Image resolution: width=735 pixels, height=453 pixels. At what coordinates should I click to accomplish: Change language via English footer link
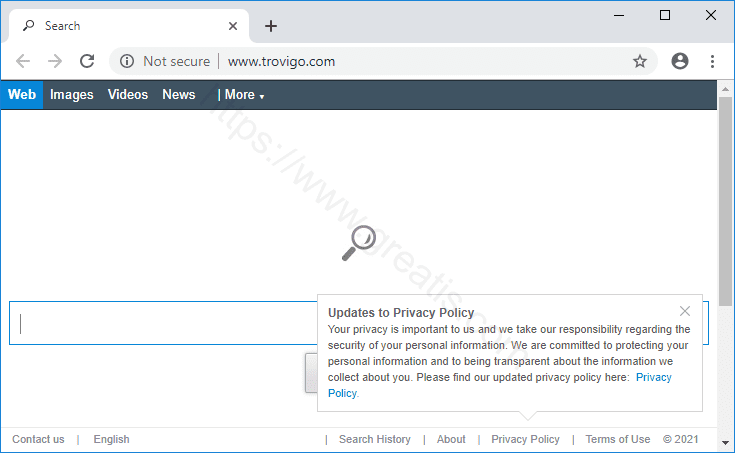tap(111, 439)
